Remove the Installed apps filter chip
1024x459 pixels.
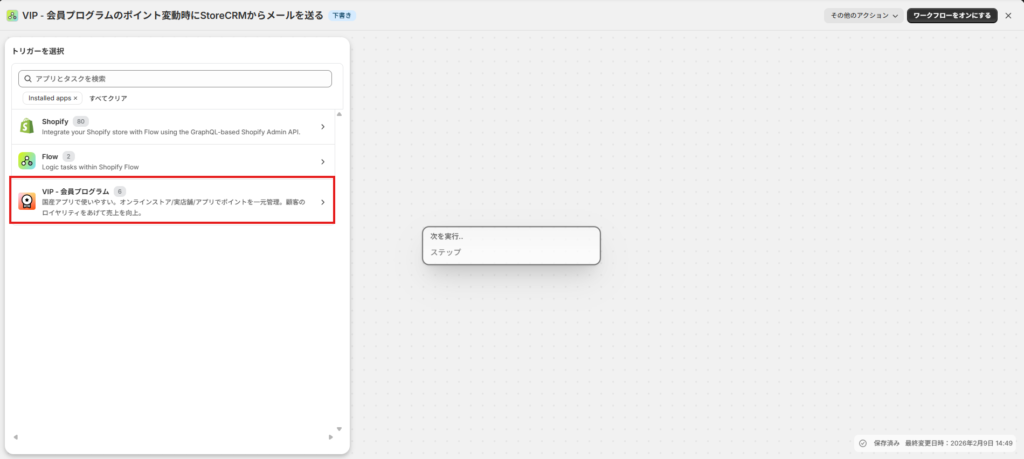click(75, 98)
